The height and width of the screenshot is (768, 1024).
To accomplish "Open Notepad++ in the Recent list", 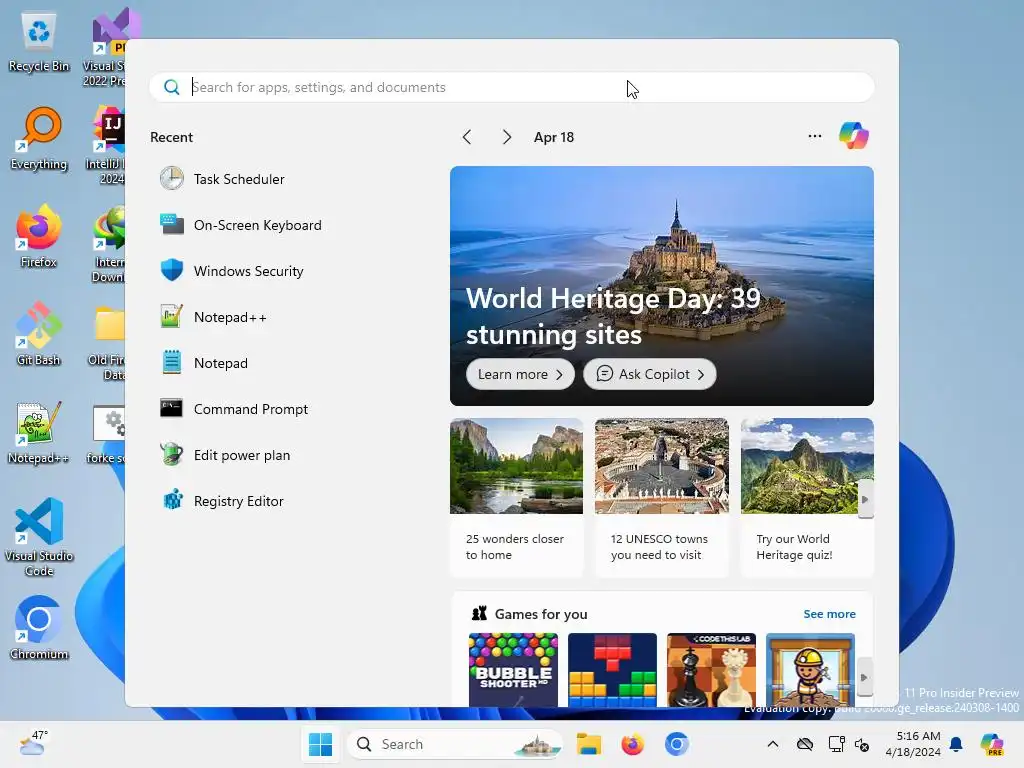I will (x=214, y=317).
